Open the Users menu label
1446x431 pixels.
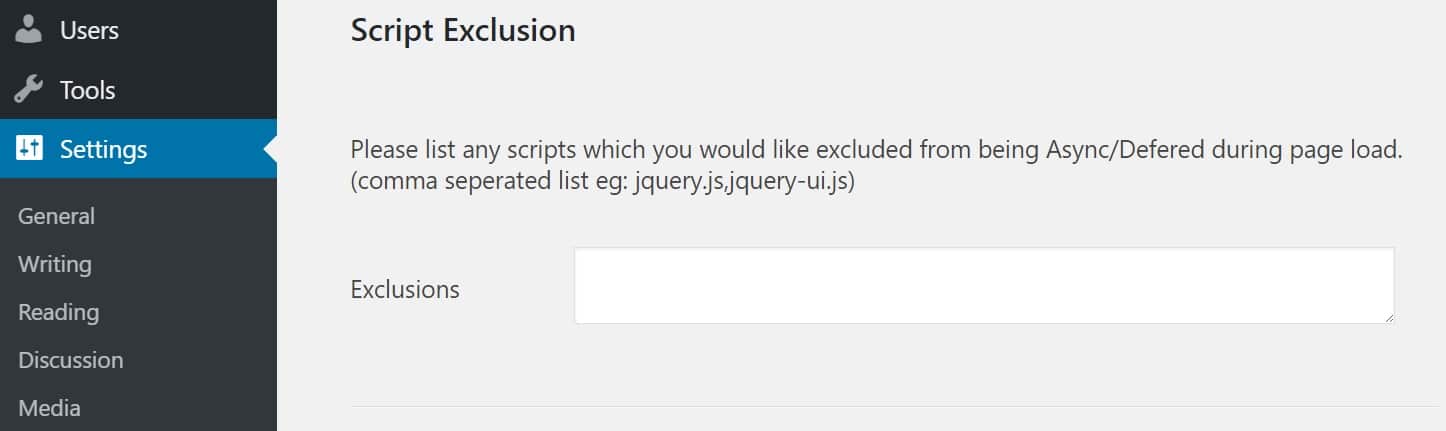tap(89, 30)
